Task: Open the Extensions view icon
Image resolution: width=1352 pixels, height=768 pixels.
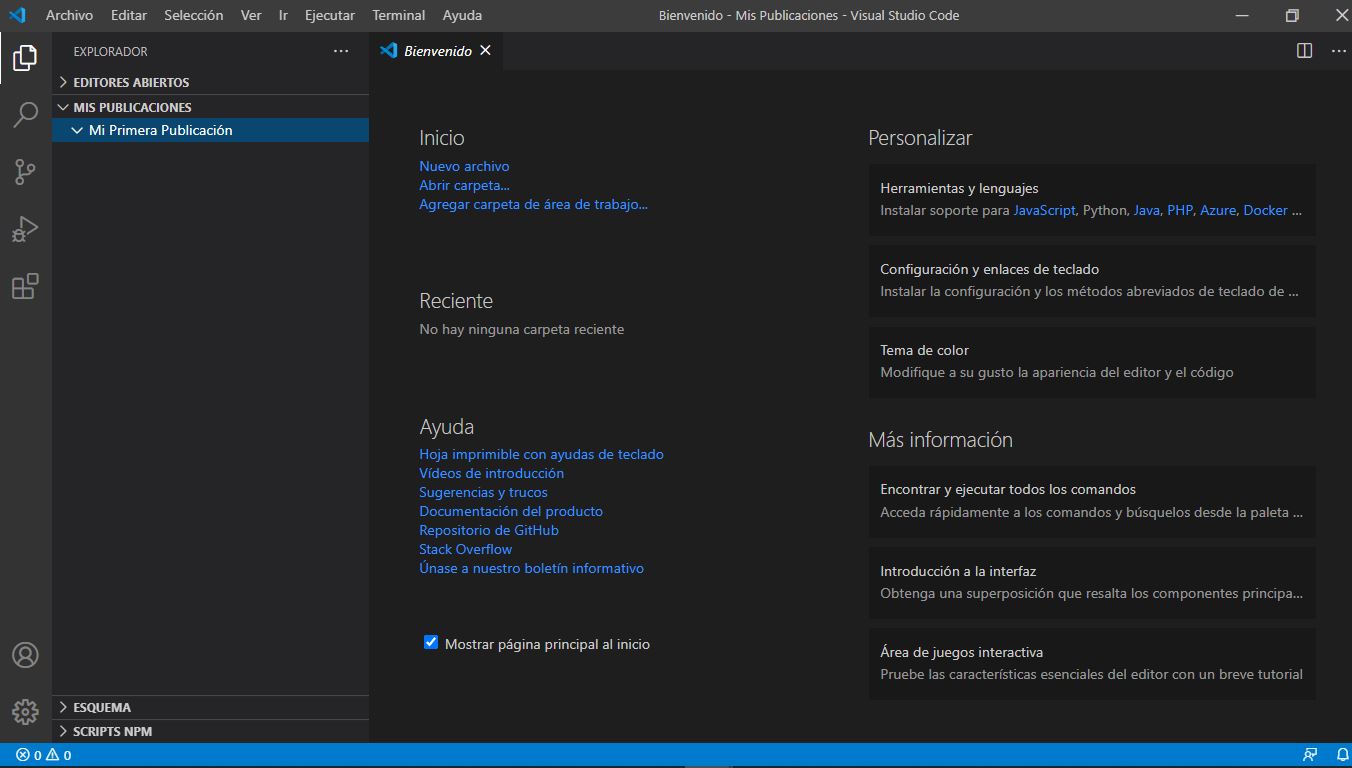Action: coord(25,287)
